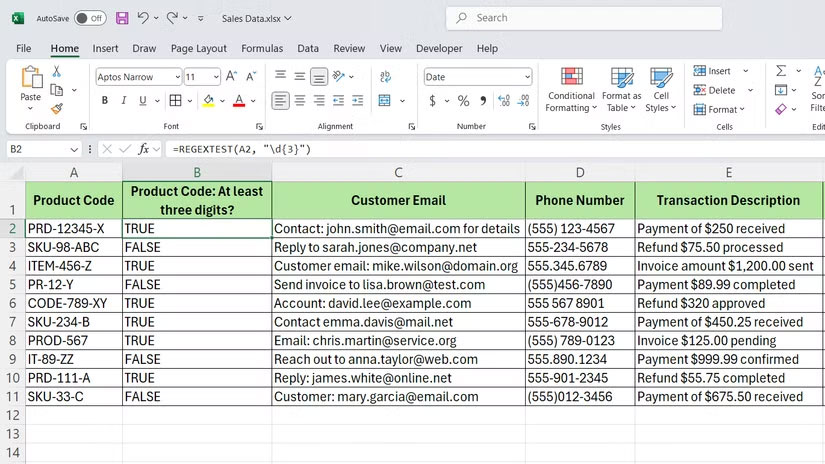Toggle the AutoSave switch
825x464 pixels.
90,18
